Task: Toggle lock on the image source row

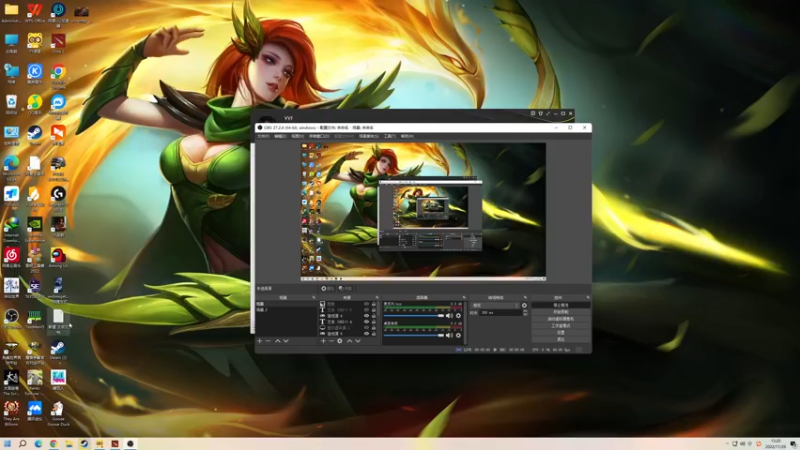Action: tap(374, 304)
